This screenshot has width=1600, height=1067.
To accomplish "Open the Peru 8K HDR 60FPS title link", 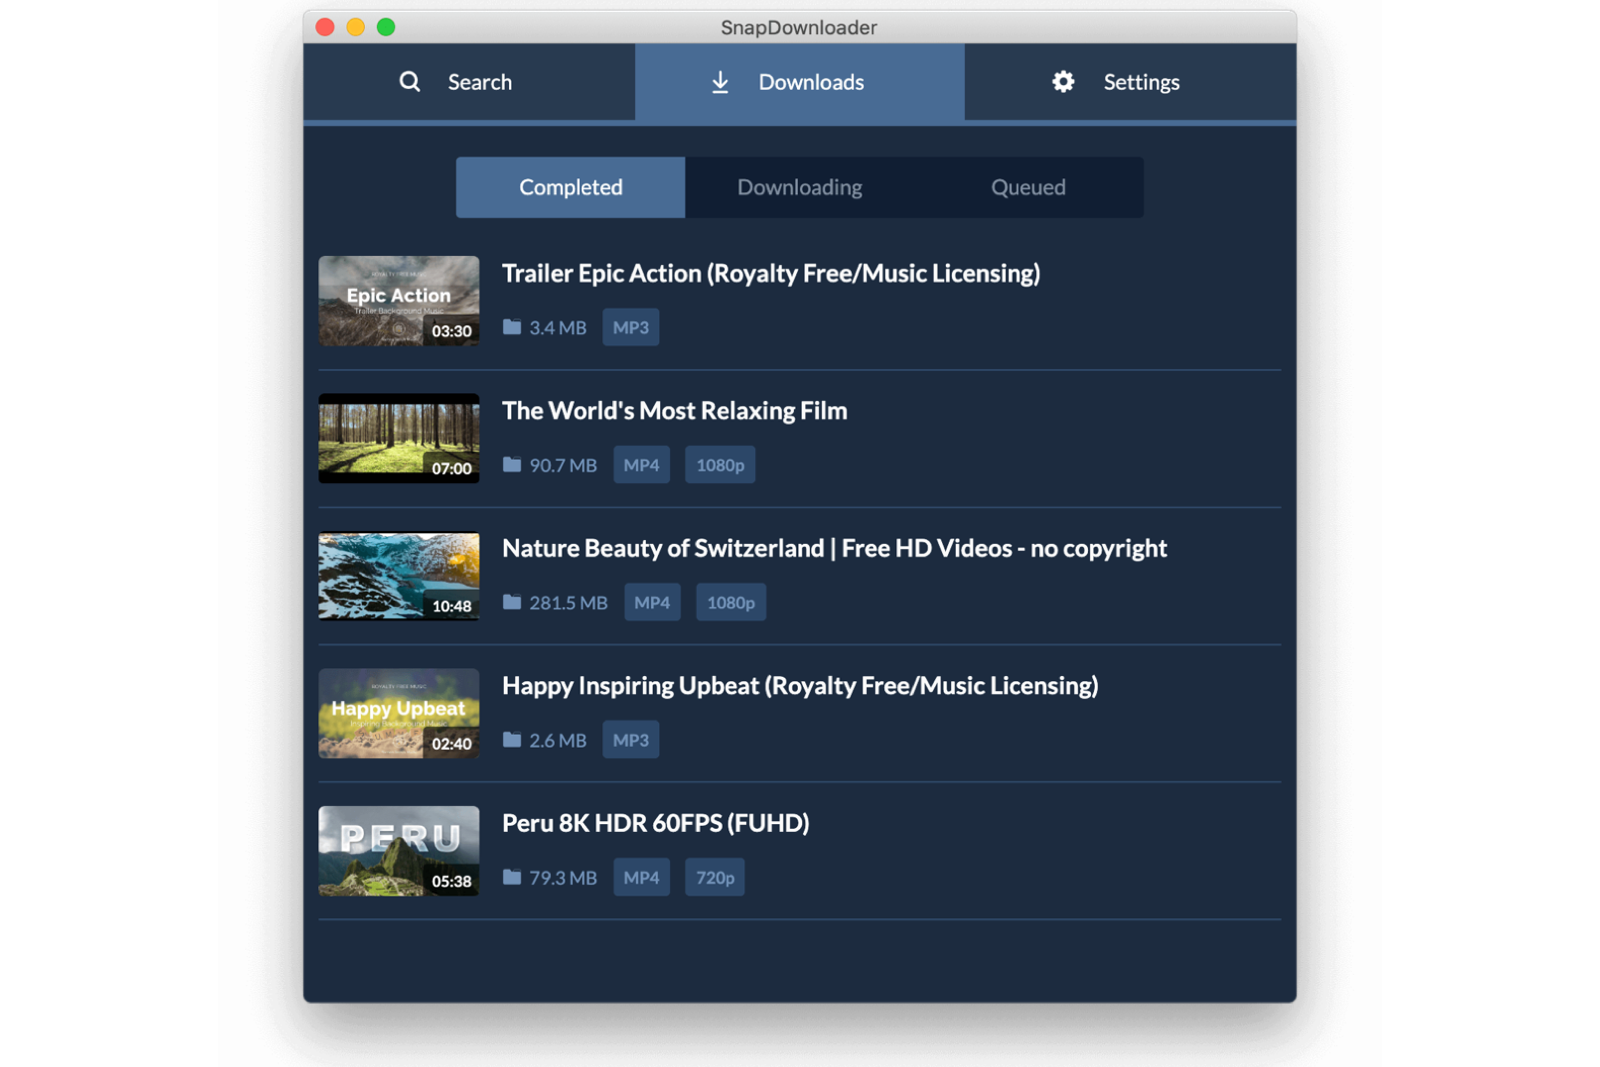I will click(x=655, y=823).
